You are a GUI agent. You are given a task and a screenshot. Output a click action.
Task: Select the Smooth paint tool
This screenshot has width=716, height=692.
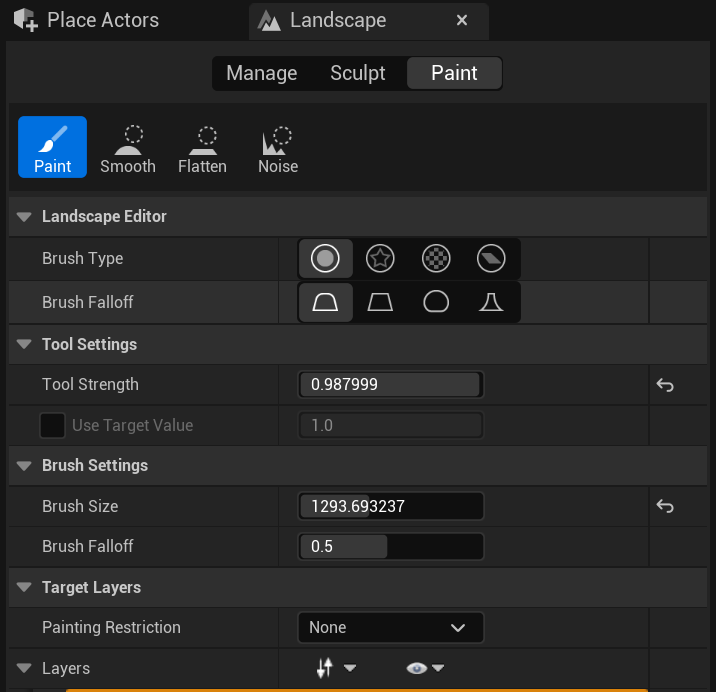128,148
